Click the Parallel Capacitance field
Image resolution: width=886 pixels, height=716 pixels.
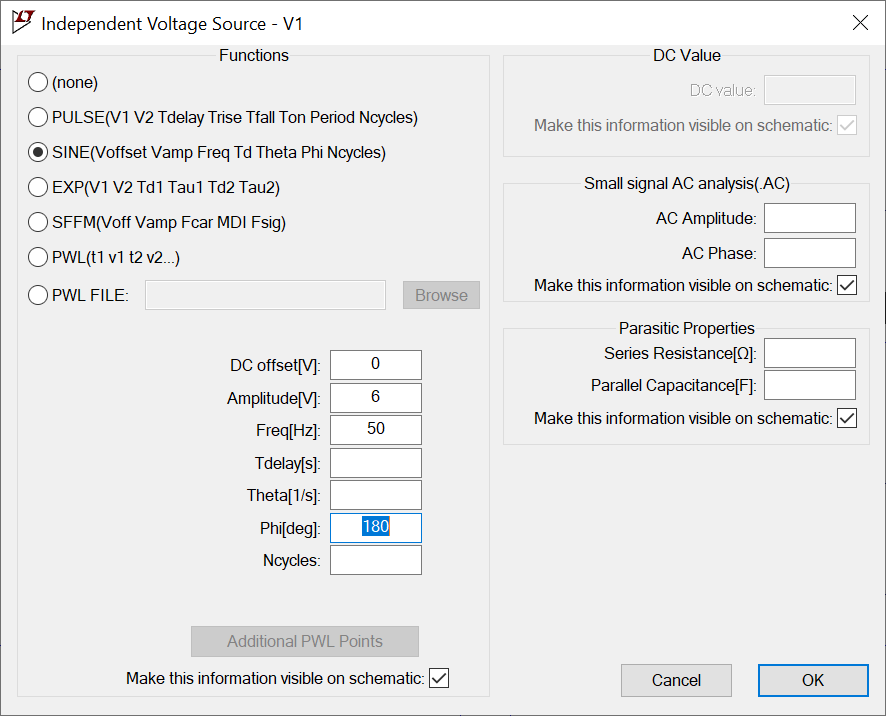[810, 385]
